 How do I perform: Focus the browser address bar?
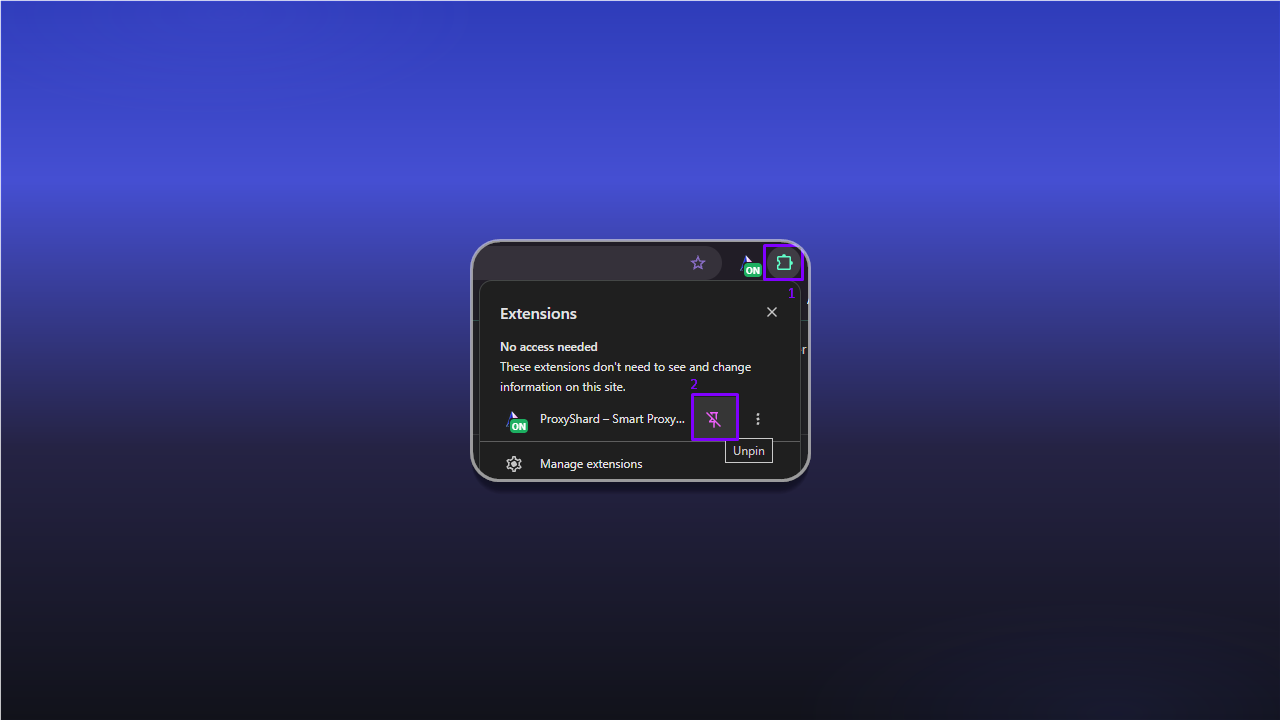(598, 263)
